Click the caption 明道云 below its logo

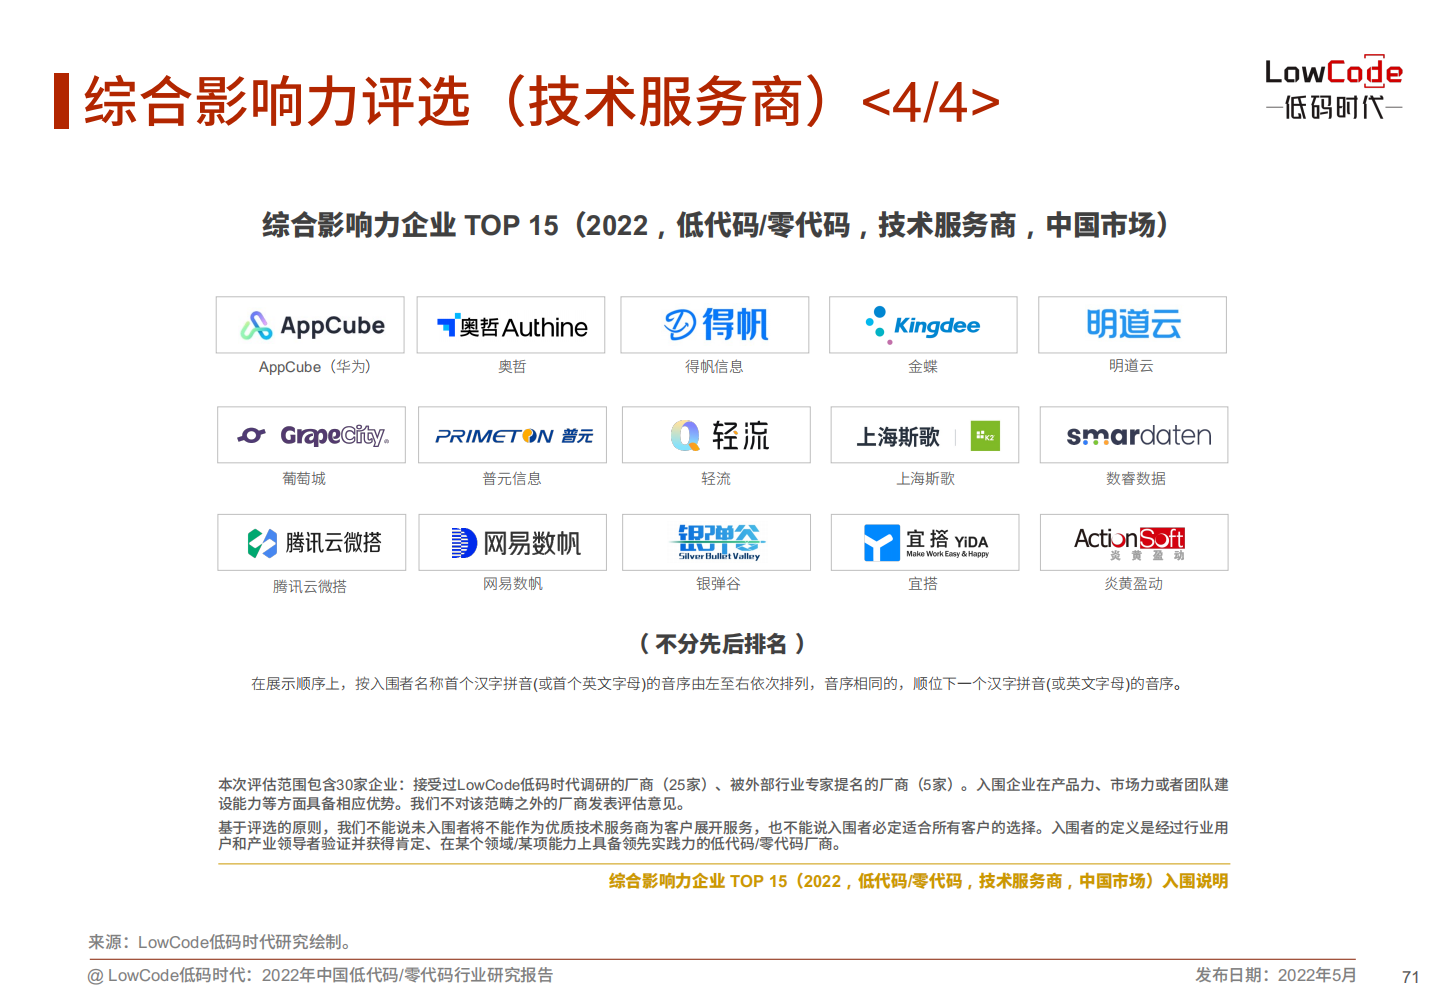1131,366
